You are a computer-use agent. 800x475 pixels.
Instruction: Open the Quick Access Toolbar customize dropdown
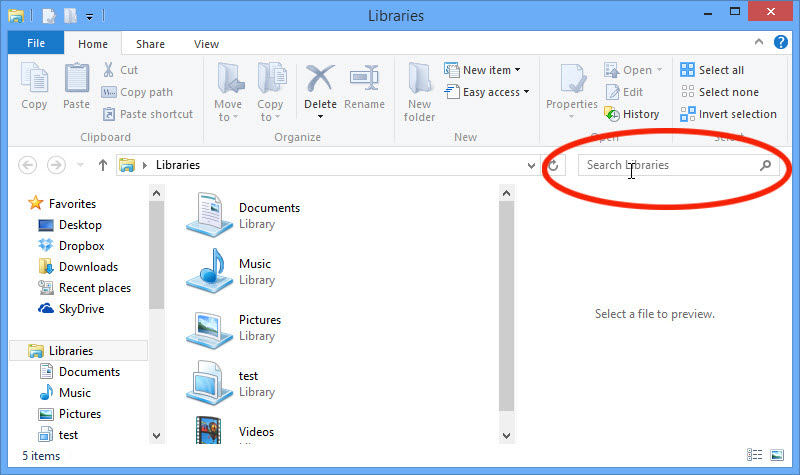pyautogui.click(x=89, y=17)
